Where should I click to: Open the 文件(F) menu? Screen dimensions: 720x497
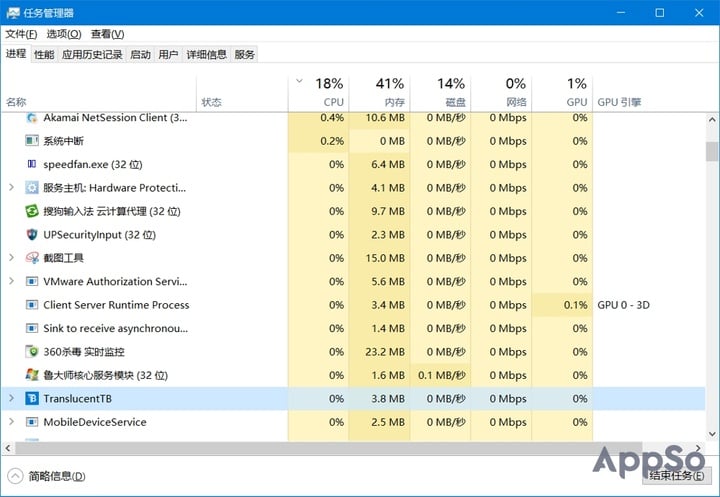[21, 34]
